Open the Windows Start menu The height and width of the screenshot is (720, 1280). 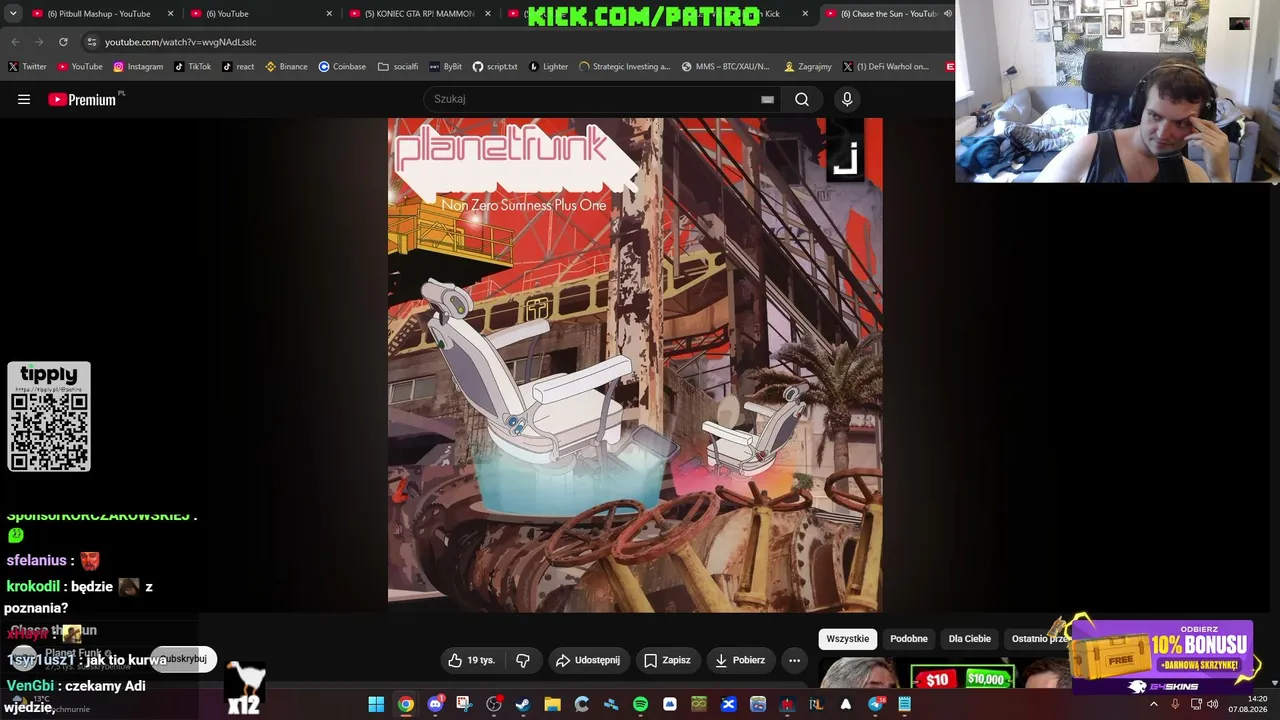(x=376, y=704)
